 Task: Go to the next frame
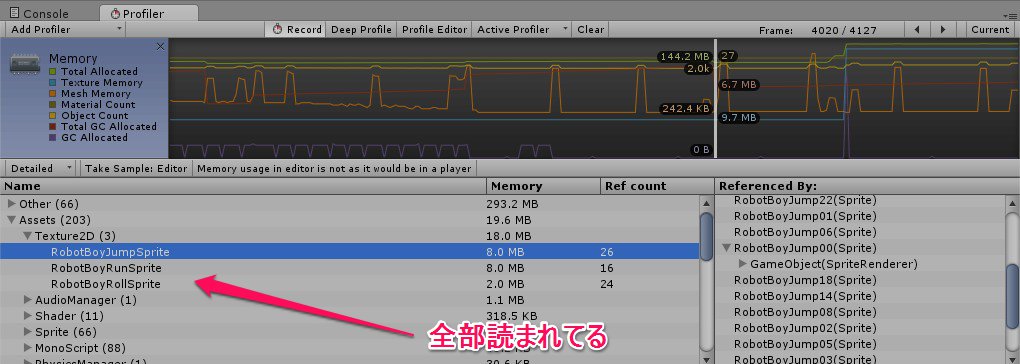(x=943, y=29)
